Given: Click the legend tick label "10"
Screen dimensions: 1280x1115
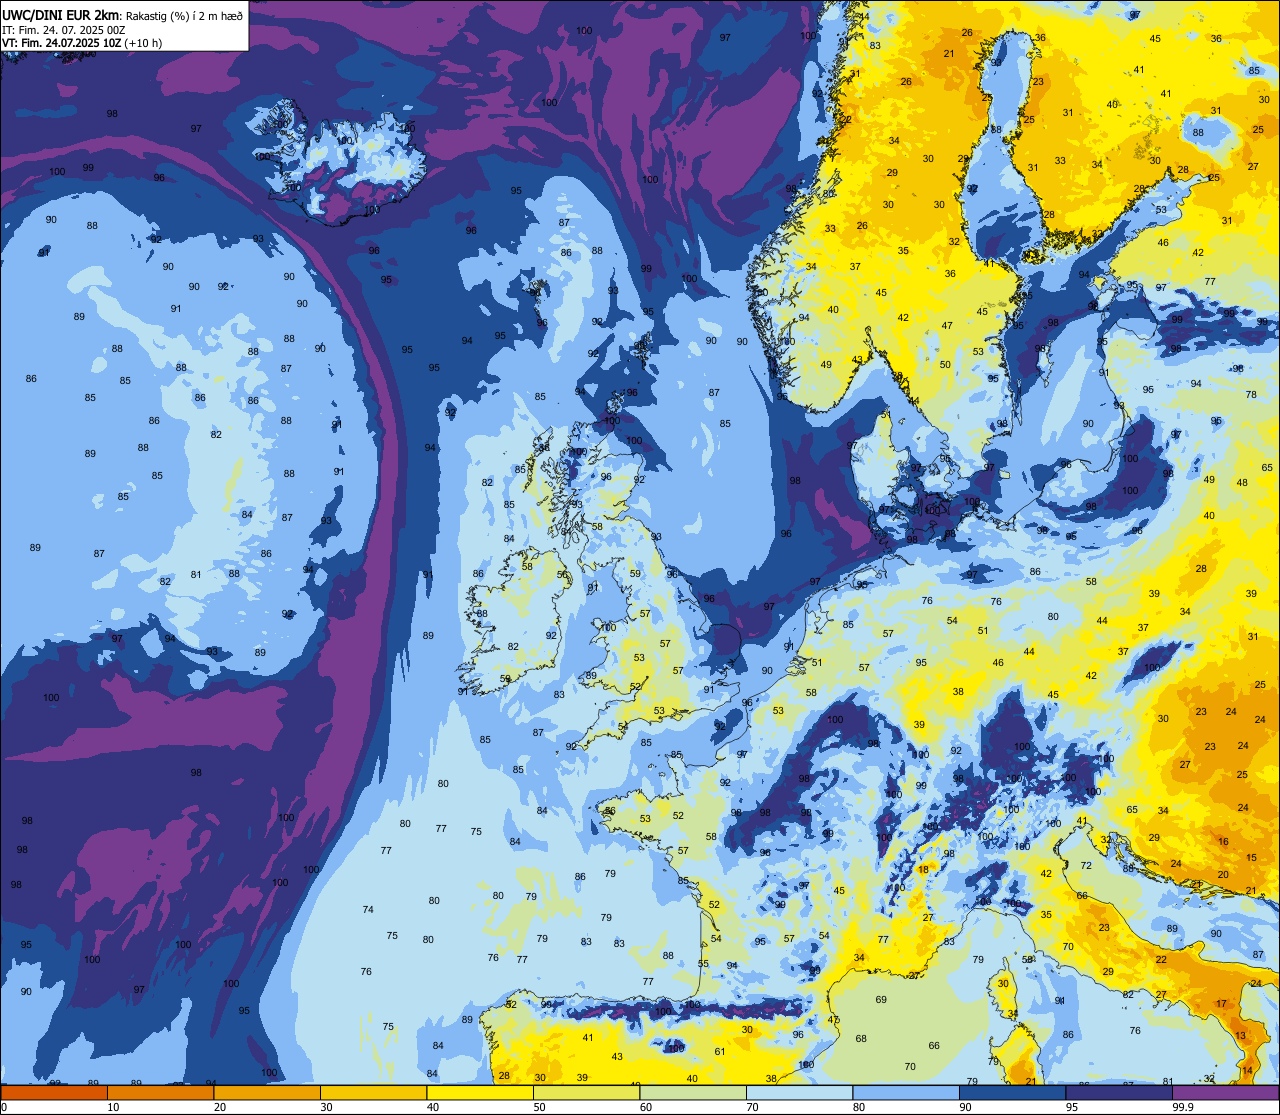Looking at the screenshot, I should [x=113, y=1107].
